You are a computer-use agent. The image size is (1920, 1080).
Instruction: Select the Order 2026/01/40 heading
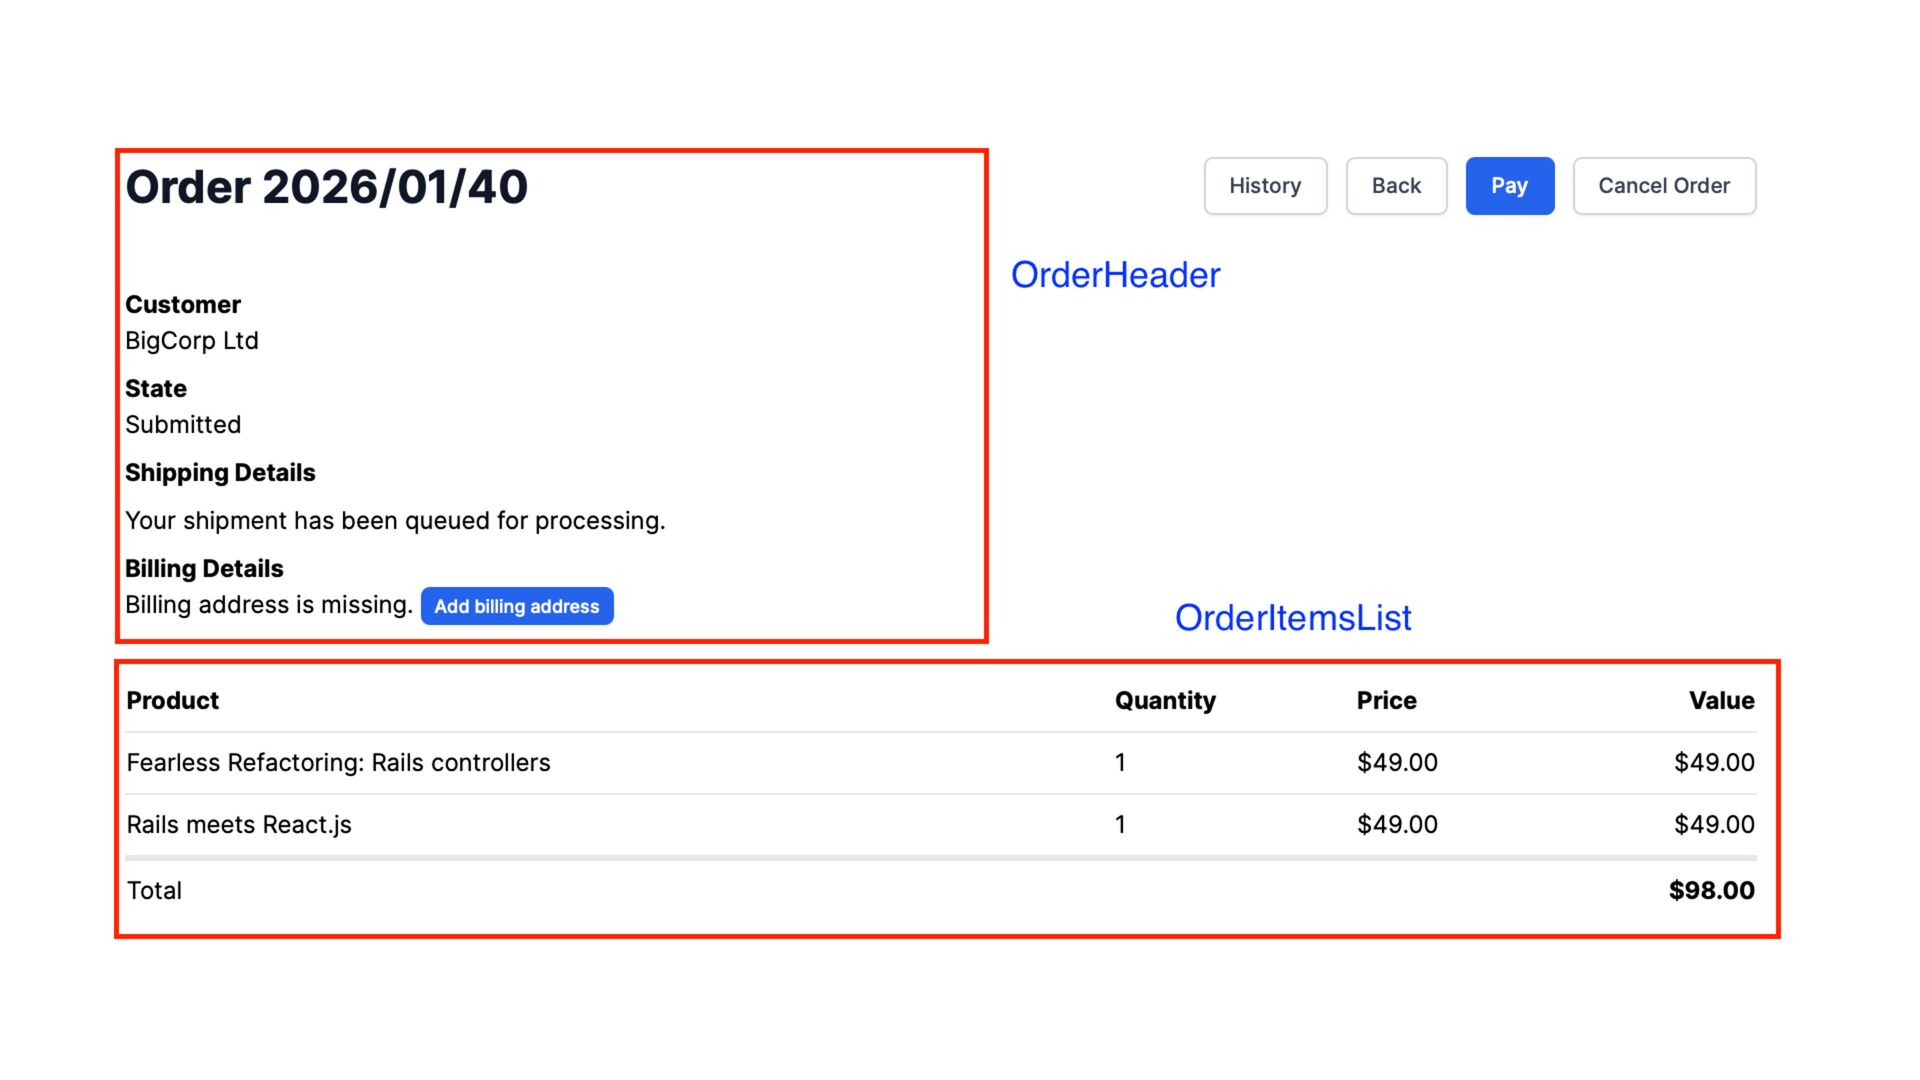pos(326,187)
